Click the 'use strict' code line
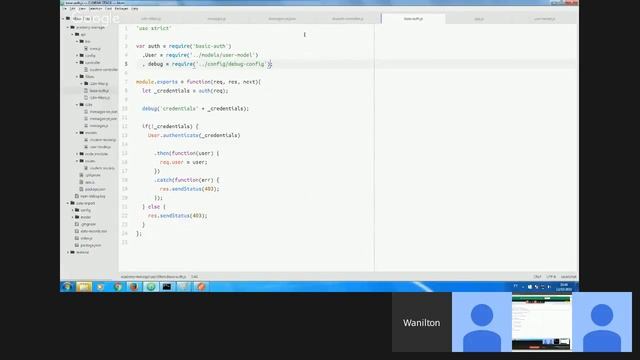The image size is (640, 360). (153, 28)
